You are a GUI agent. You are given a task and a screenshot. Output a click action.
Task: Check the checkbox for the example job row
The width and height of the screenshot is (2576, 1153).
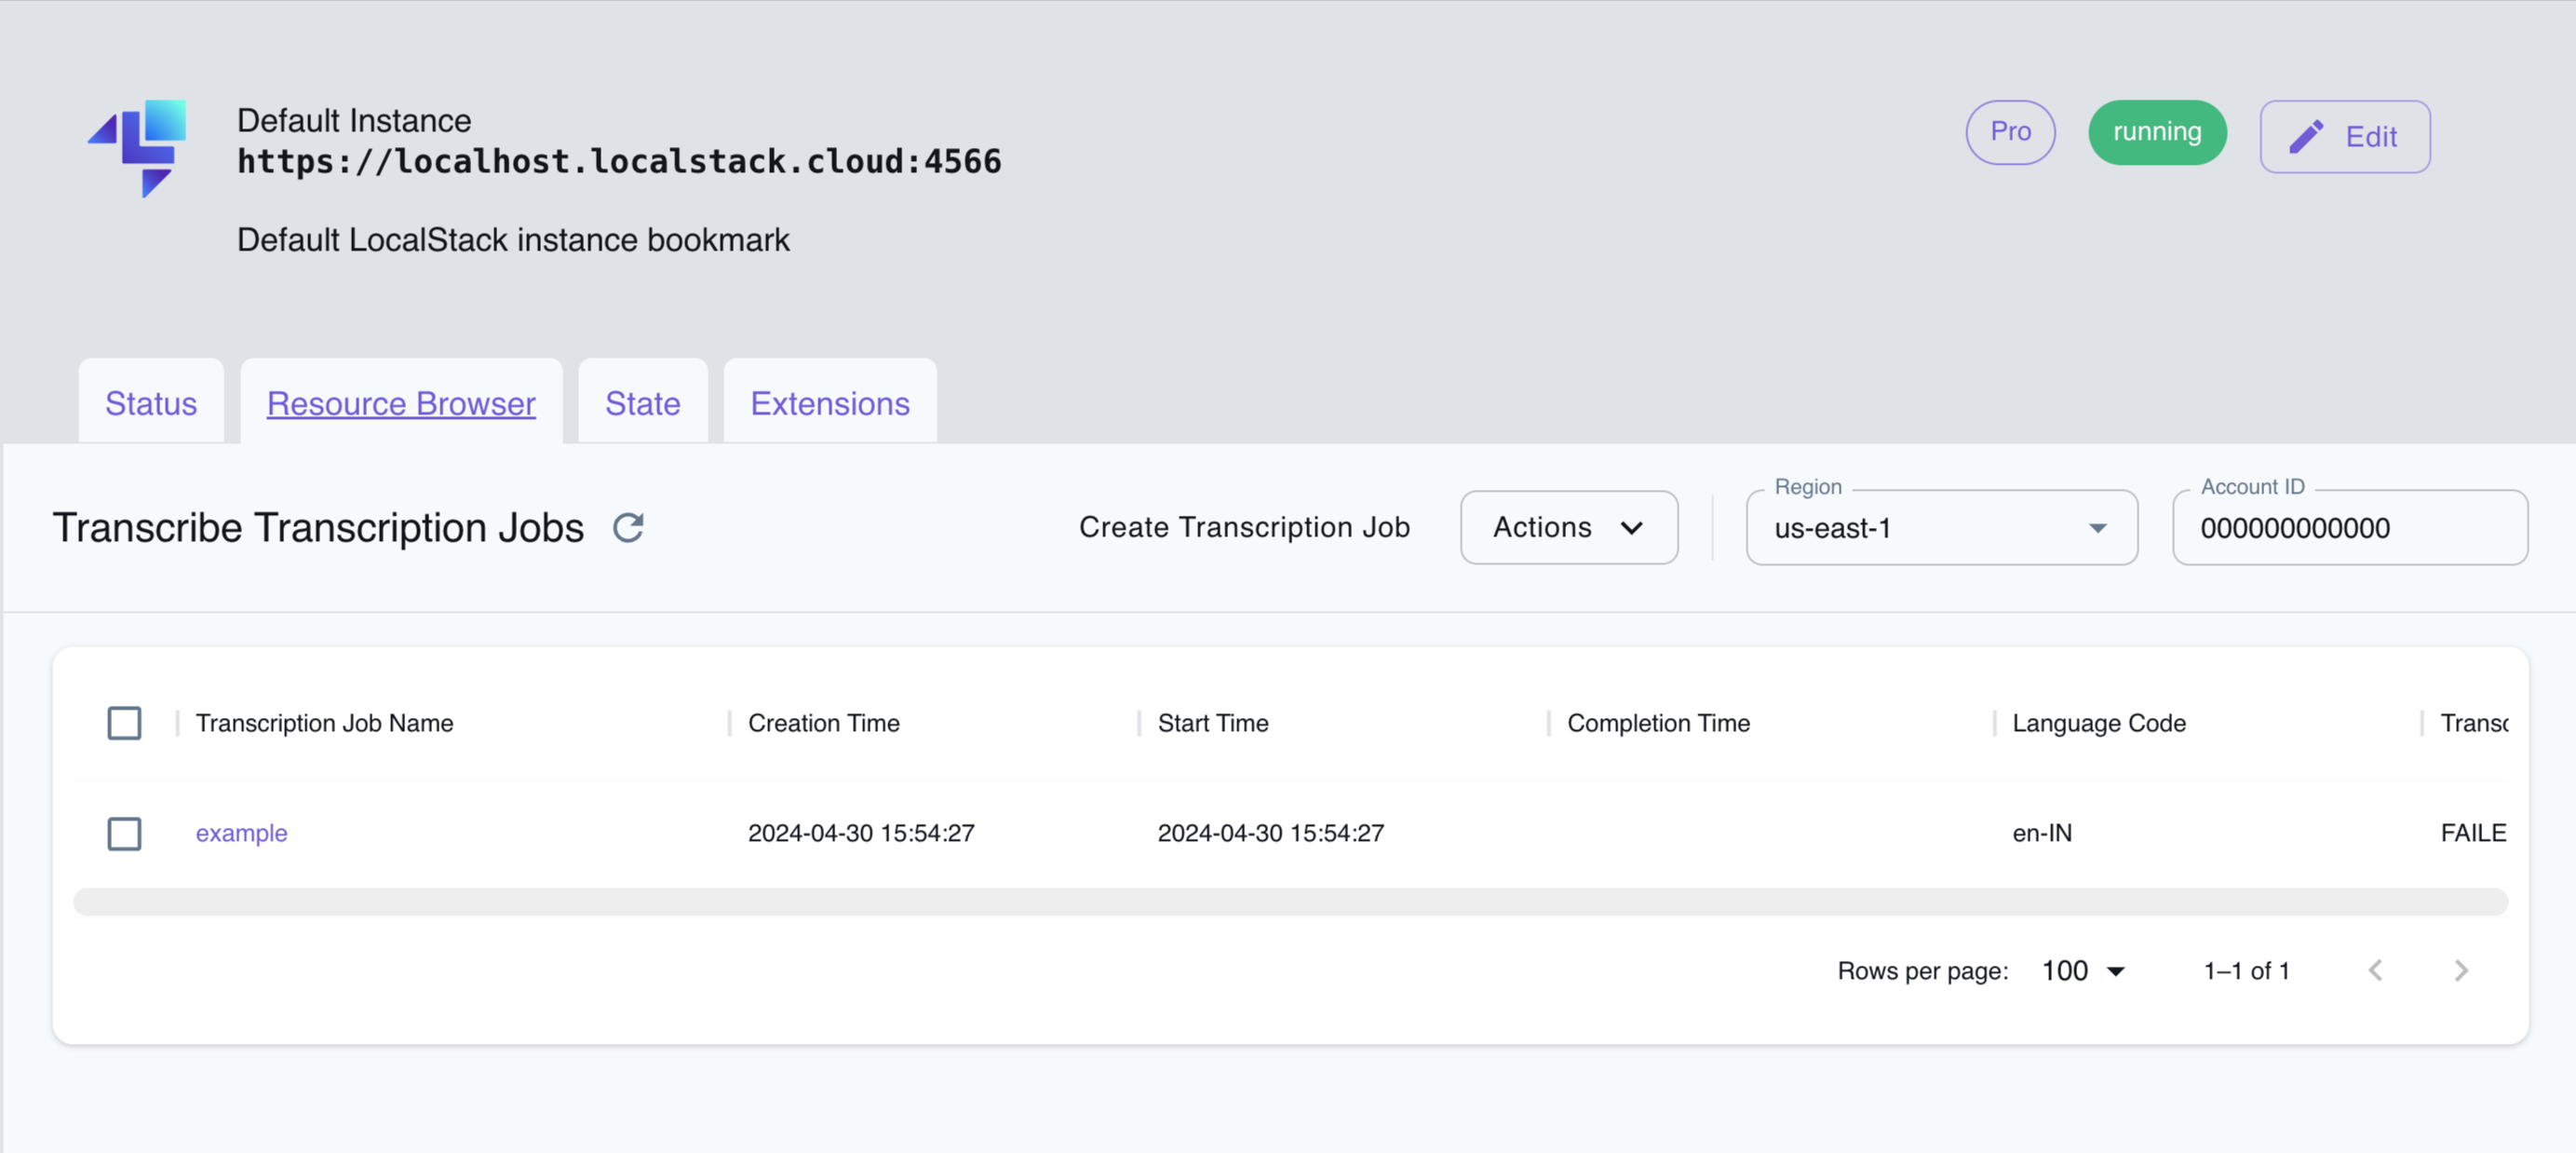point(124,833)
